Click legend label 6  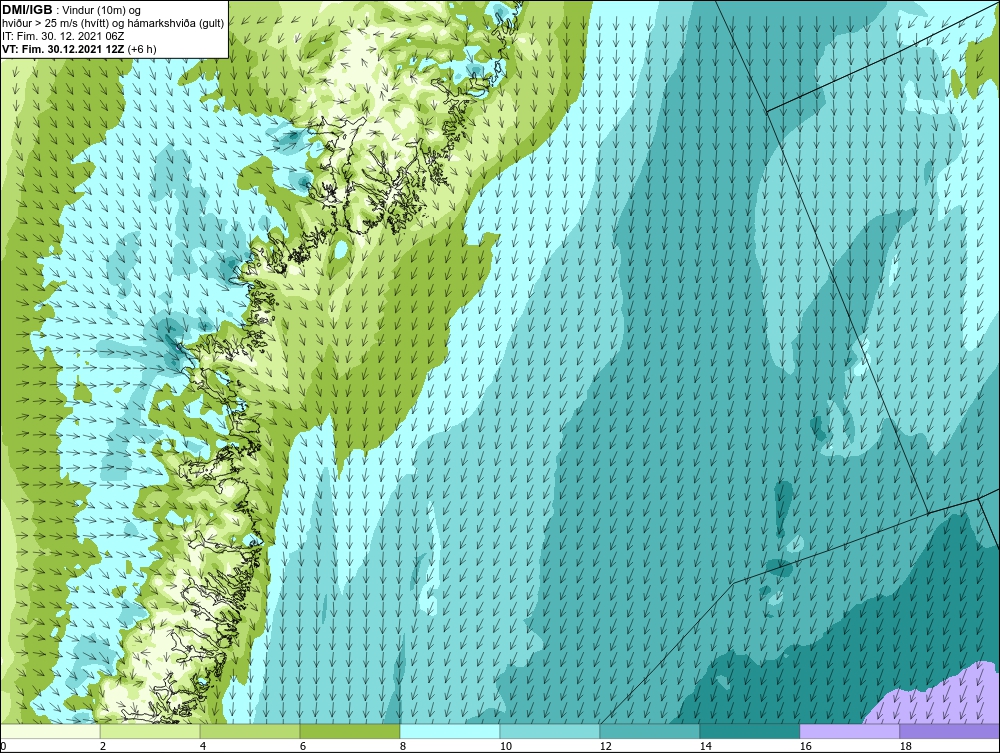[303, 746]
